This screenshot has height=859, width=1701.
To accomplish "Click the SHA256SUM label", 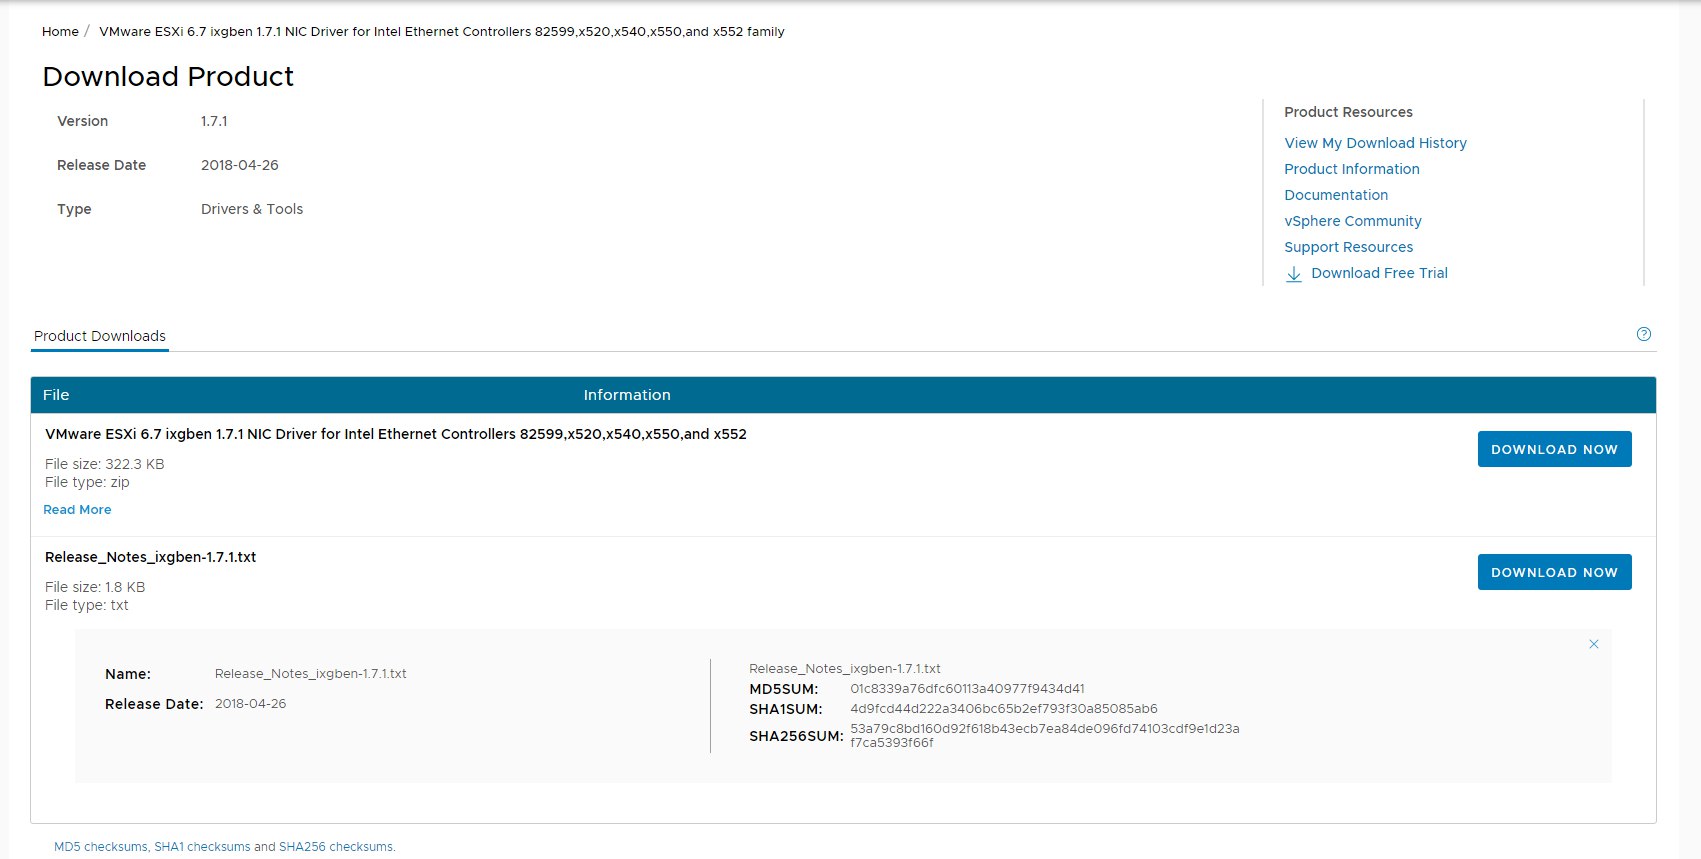I will (x=796, y=736).
